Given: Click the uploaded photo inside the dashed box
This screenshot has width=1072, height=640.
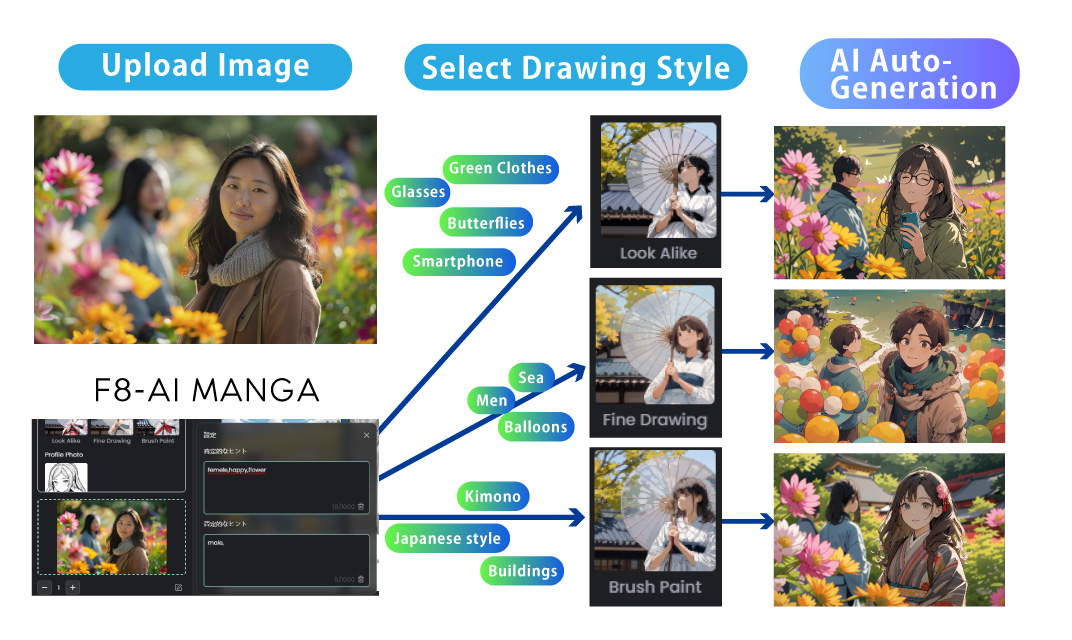Looking at the screenshot, I should (111, 537).
